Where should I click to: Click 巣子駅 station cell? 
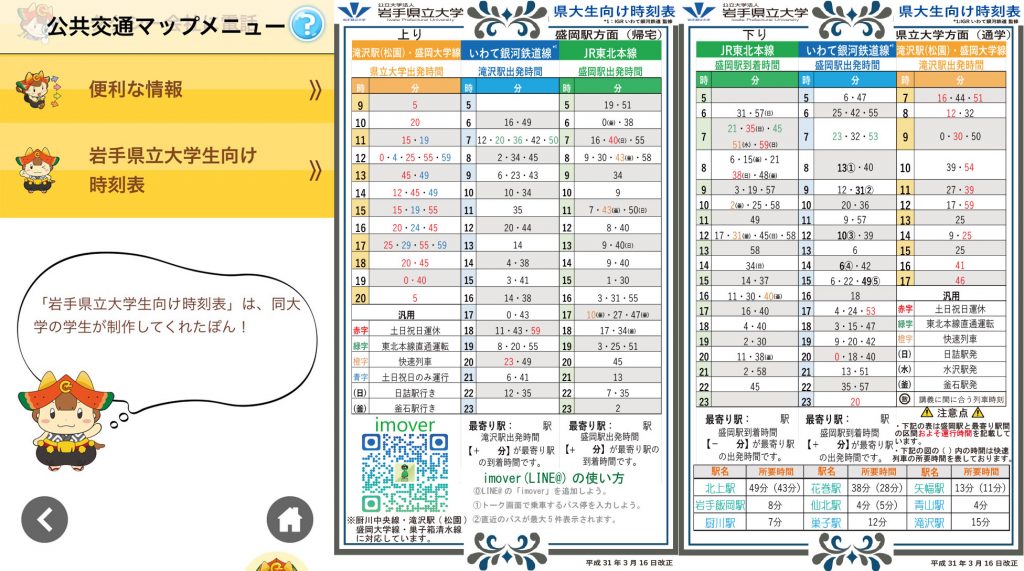825,522
